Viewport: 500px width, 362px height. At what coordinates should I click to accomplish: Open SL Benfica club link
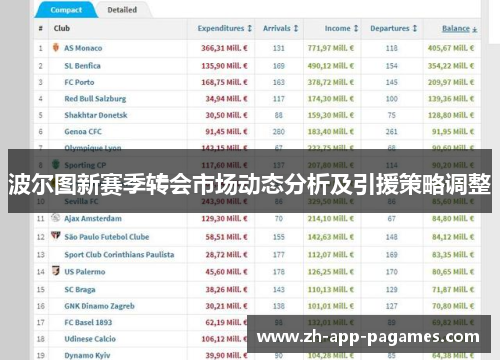coord(82,66)
